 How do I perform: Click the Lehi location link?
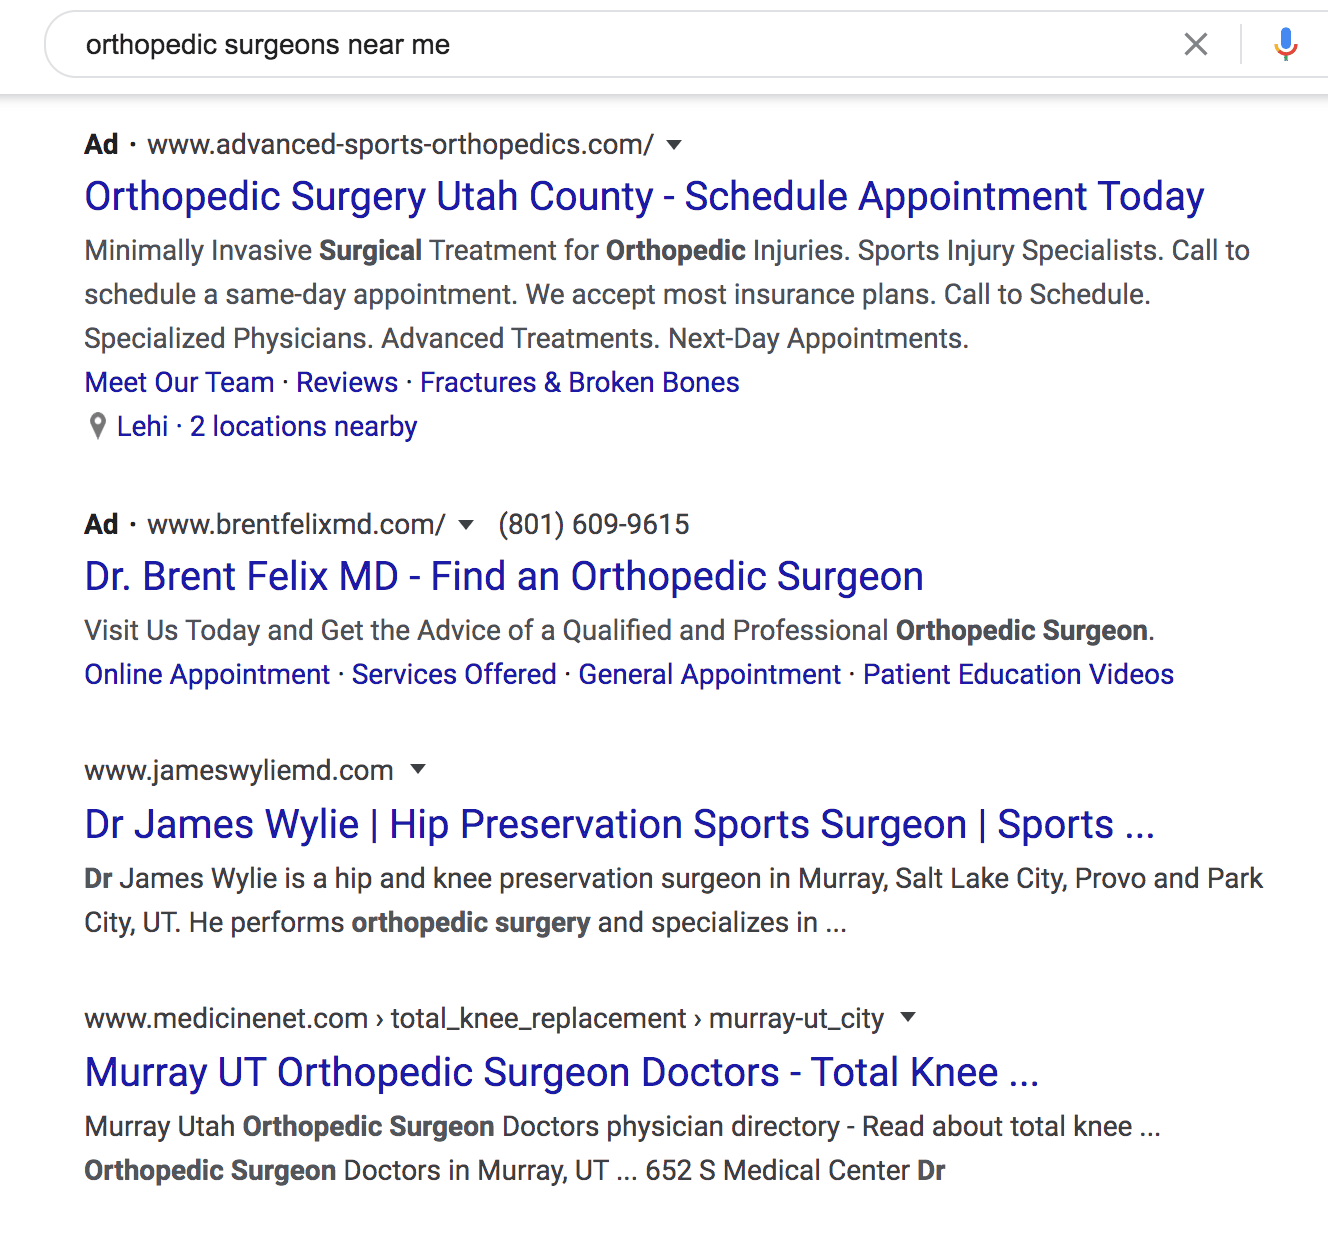point(142,427)
